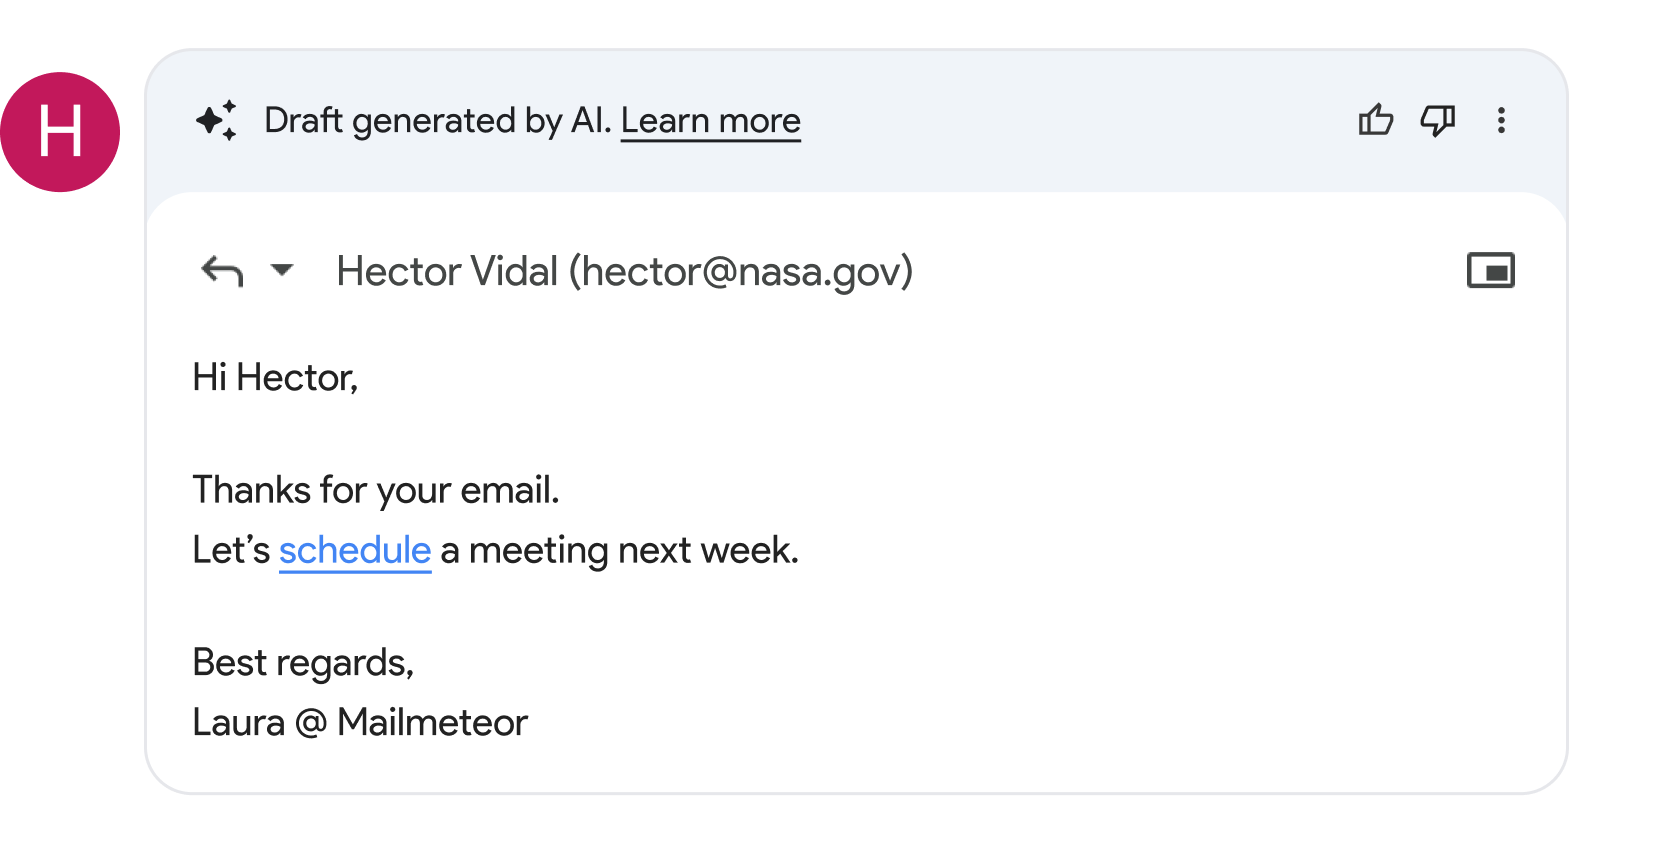This screenshot has height=843, width=1665.
Task: Open more actions from the vertical ellipsis
Action: pos(1501,120)
